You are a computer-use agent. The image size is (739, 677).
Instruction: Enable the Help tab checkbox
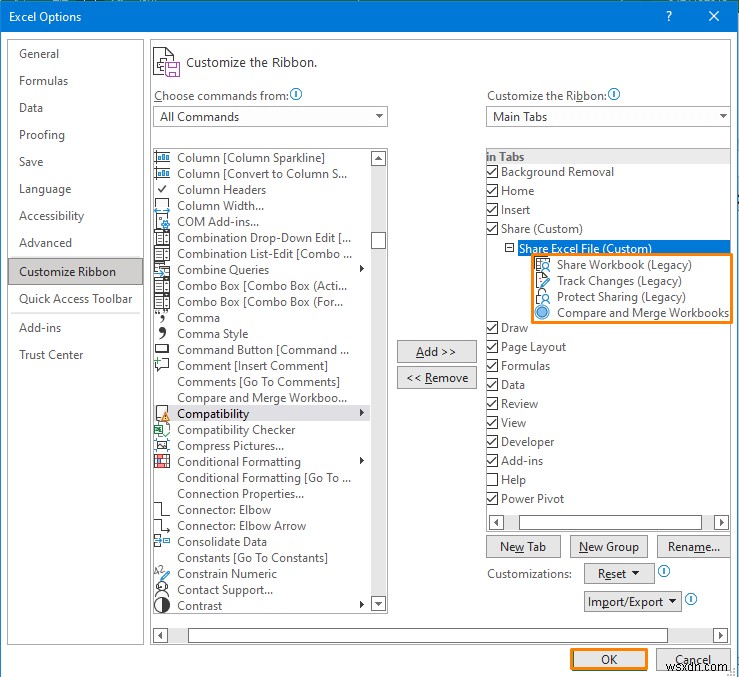(492, 479)
